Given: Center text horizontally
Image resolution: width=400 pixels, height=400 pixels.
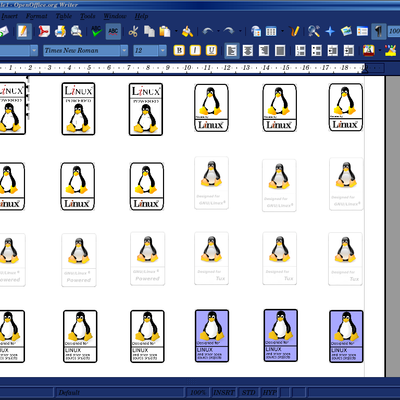Looking at the screenshot, I should (248, 51).
